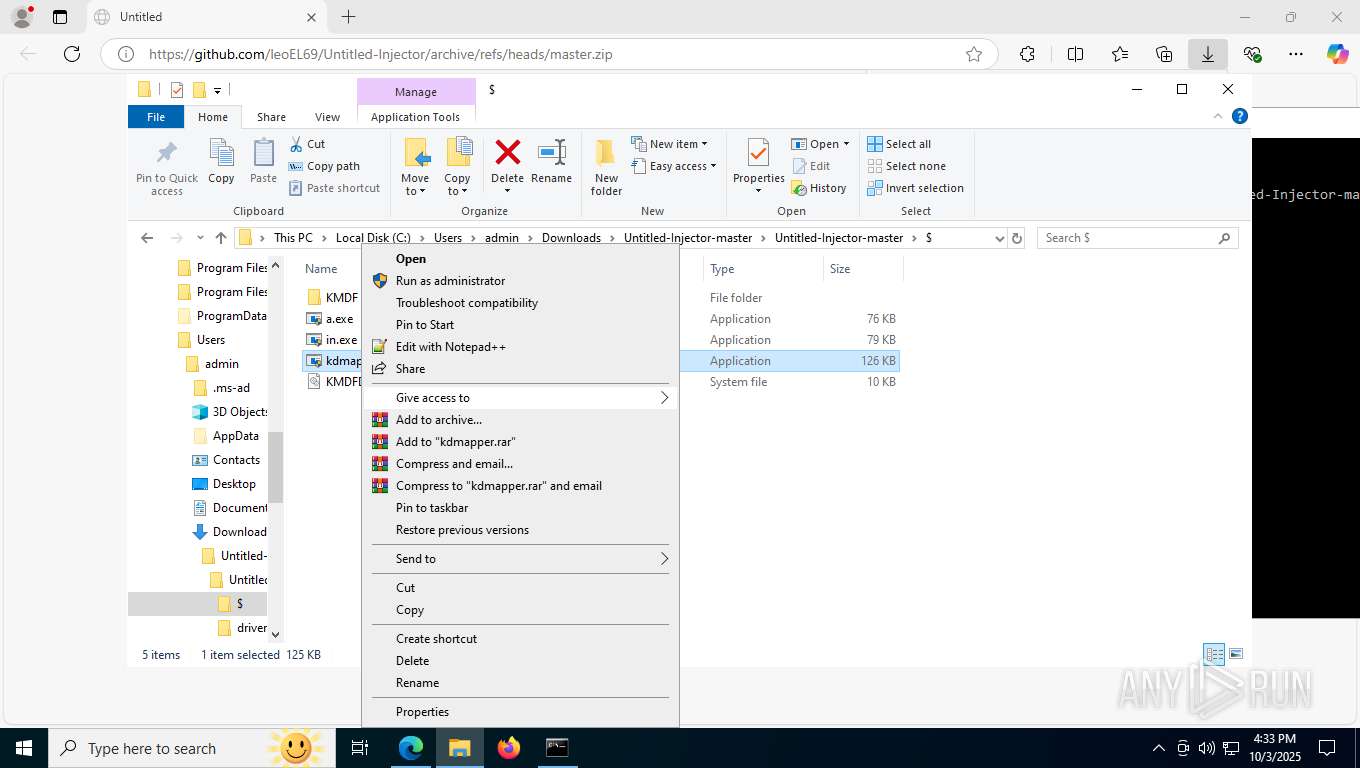Select the a.exe file
Screen dimensions: 1360x768
pyautogui.click(x=339, y=319)
